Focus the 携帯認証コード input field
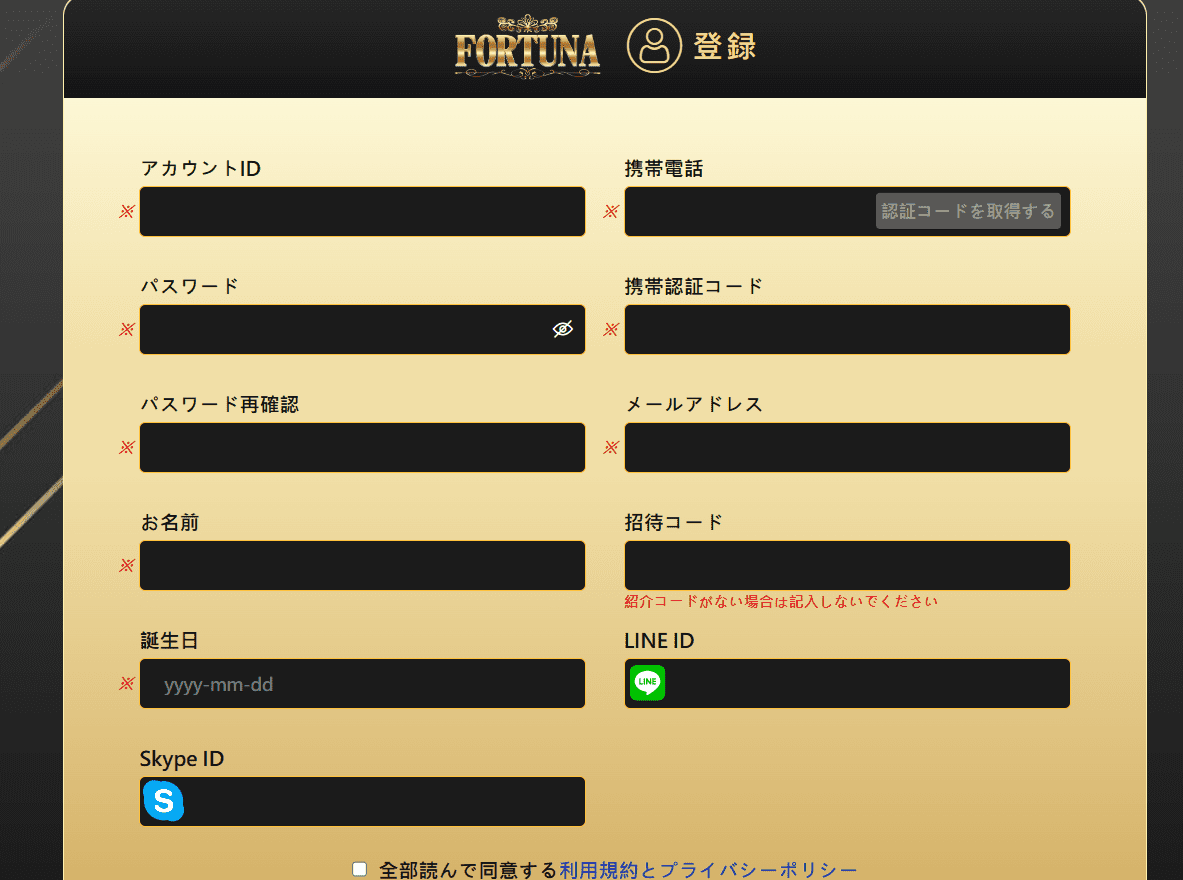1183x880 pixels. [847, 329]
